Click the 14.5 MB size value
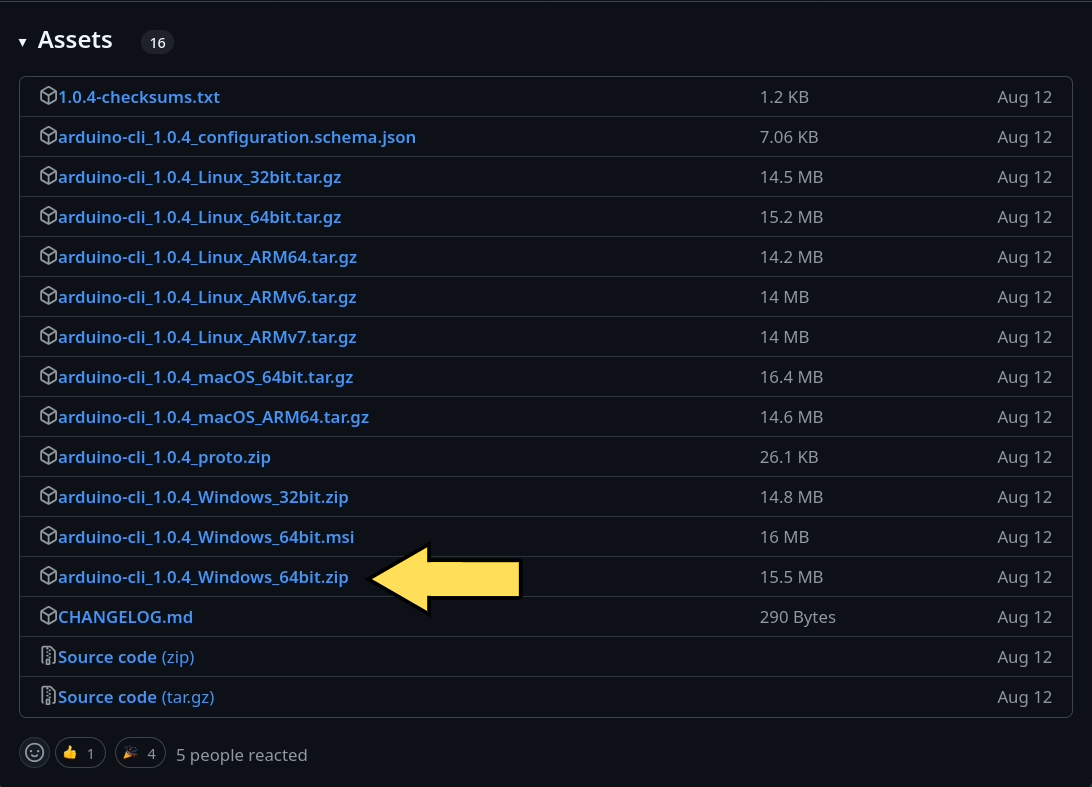The width and height of the screenshot is (1092, 787). (791, 177)
